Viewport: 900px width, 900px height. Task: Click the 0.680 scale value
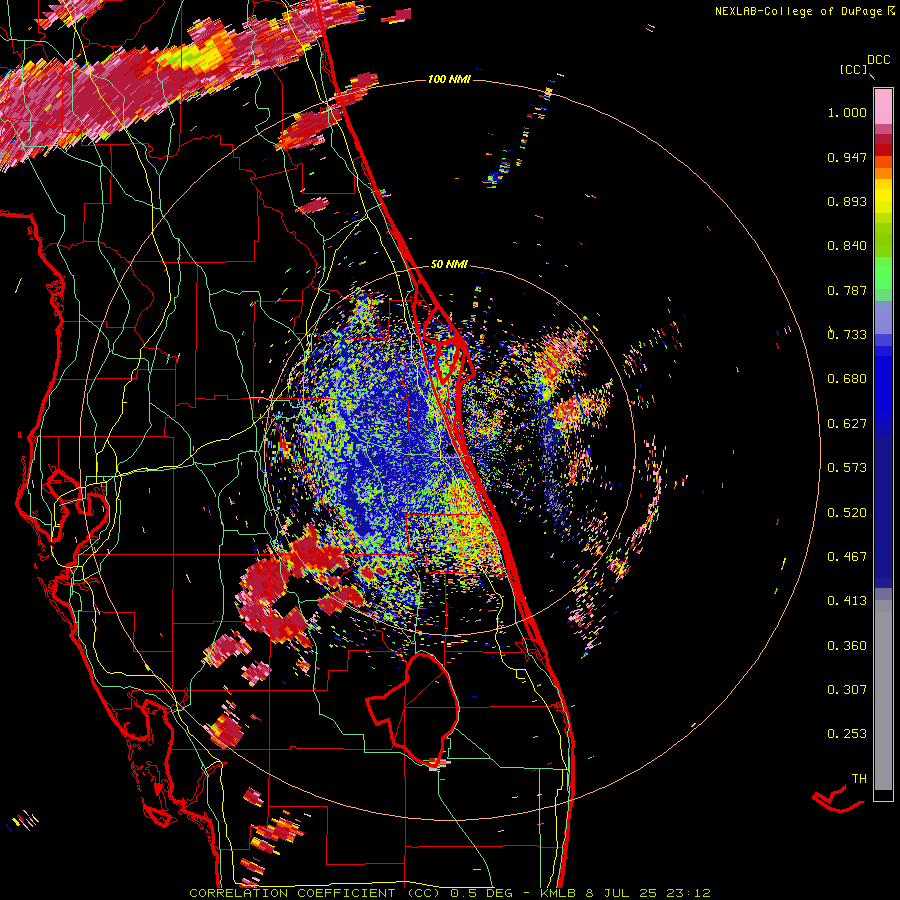pyautogui.click(x=847, y=379)
